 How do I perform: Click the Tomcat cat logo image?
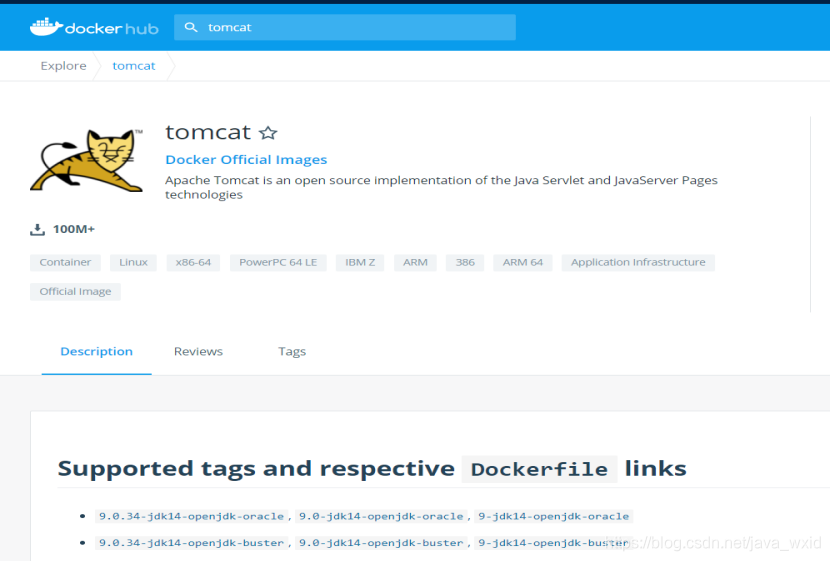(87, 159)
